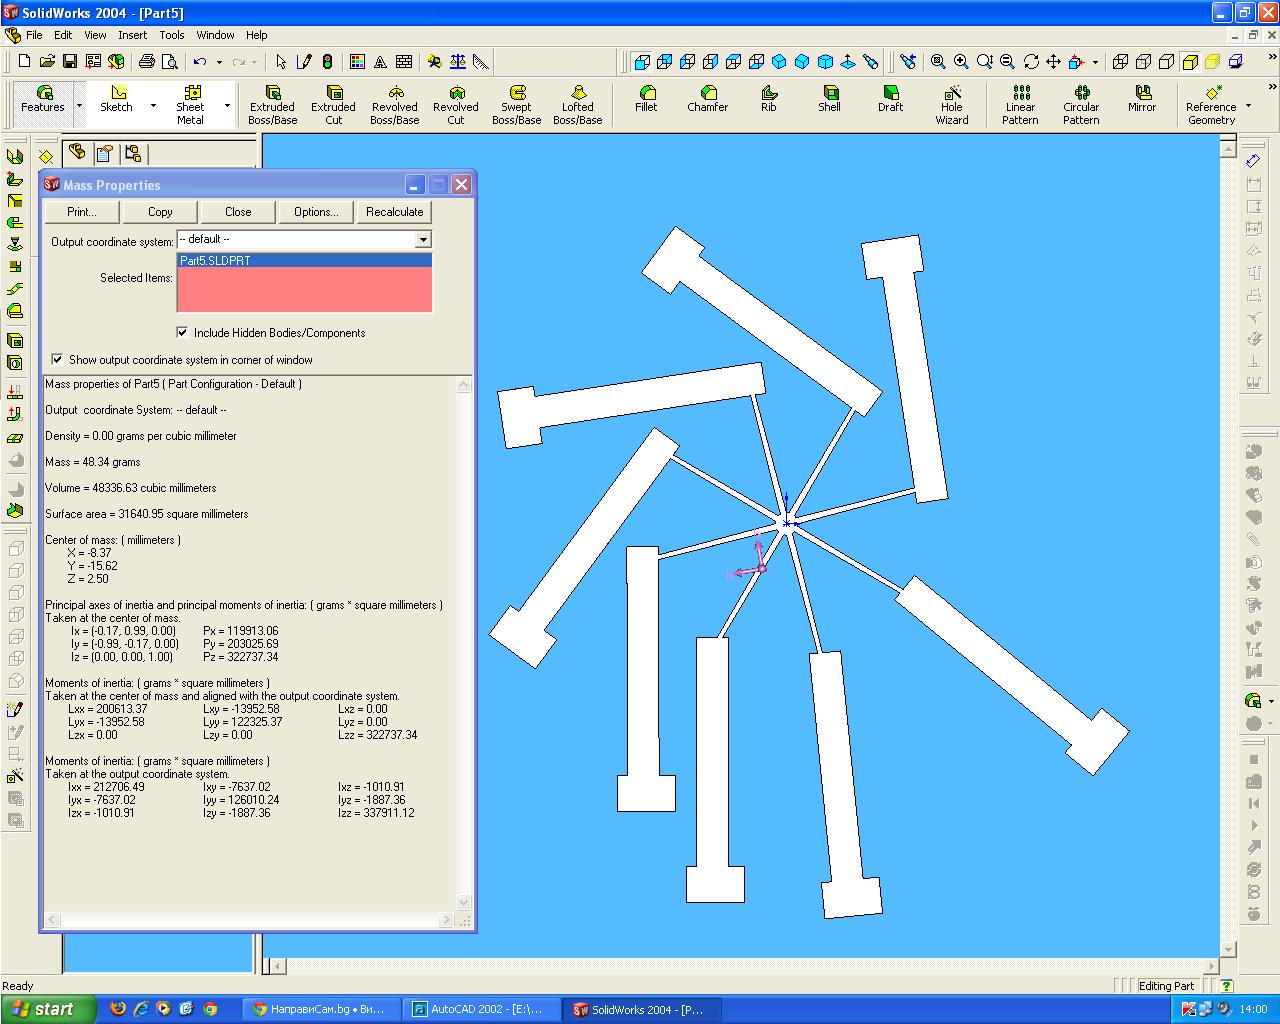The height and width of the screenshot is (1024, 1280).
Task: Click the Swept Boss/Base icon
Action: pos(516,104)
